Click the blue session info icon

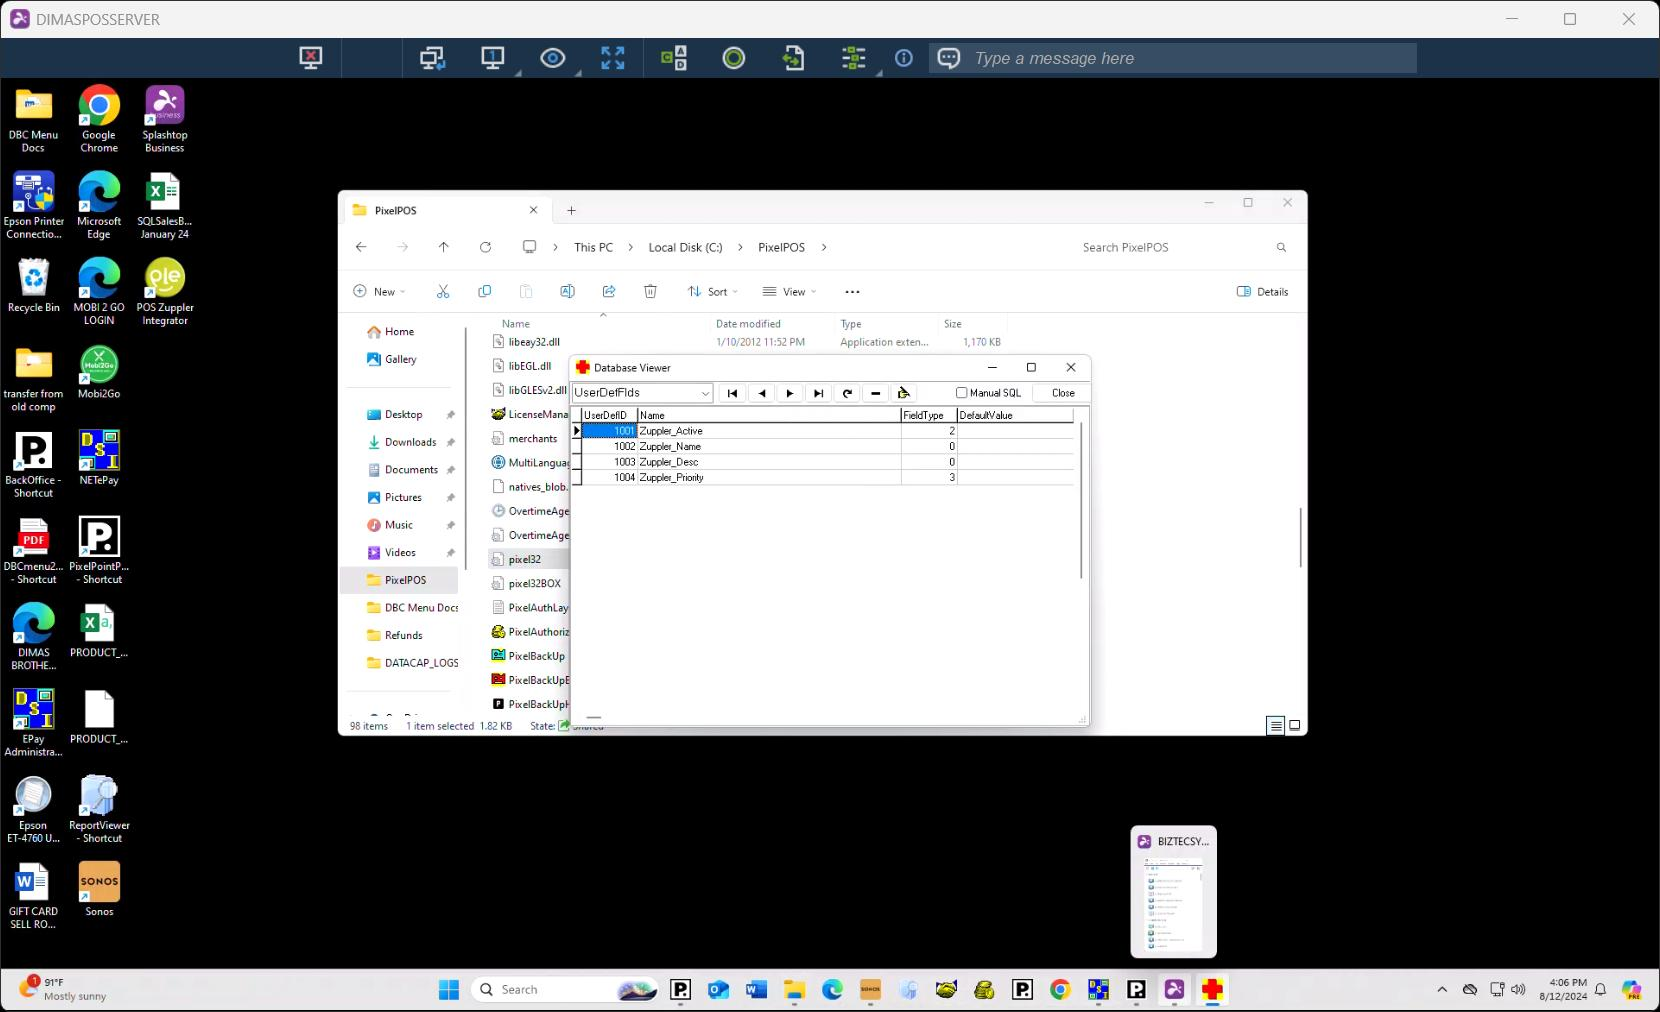[x=904, y=58]
